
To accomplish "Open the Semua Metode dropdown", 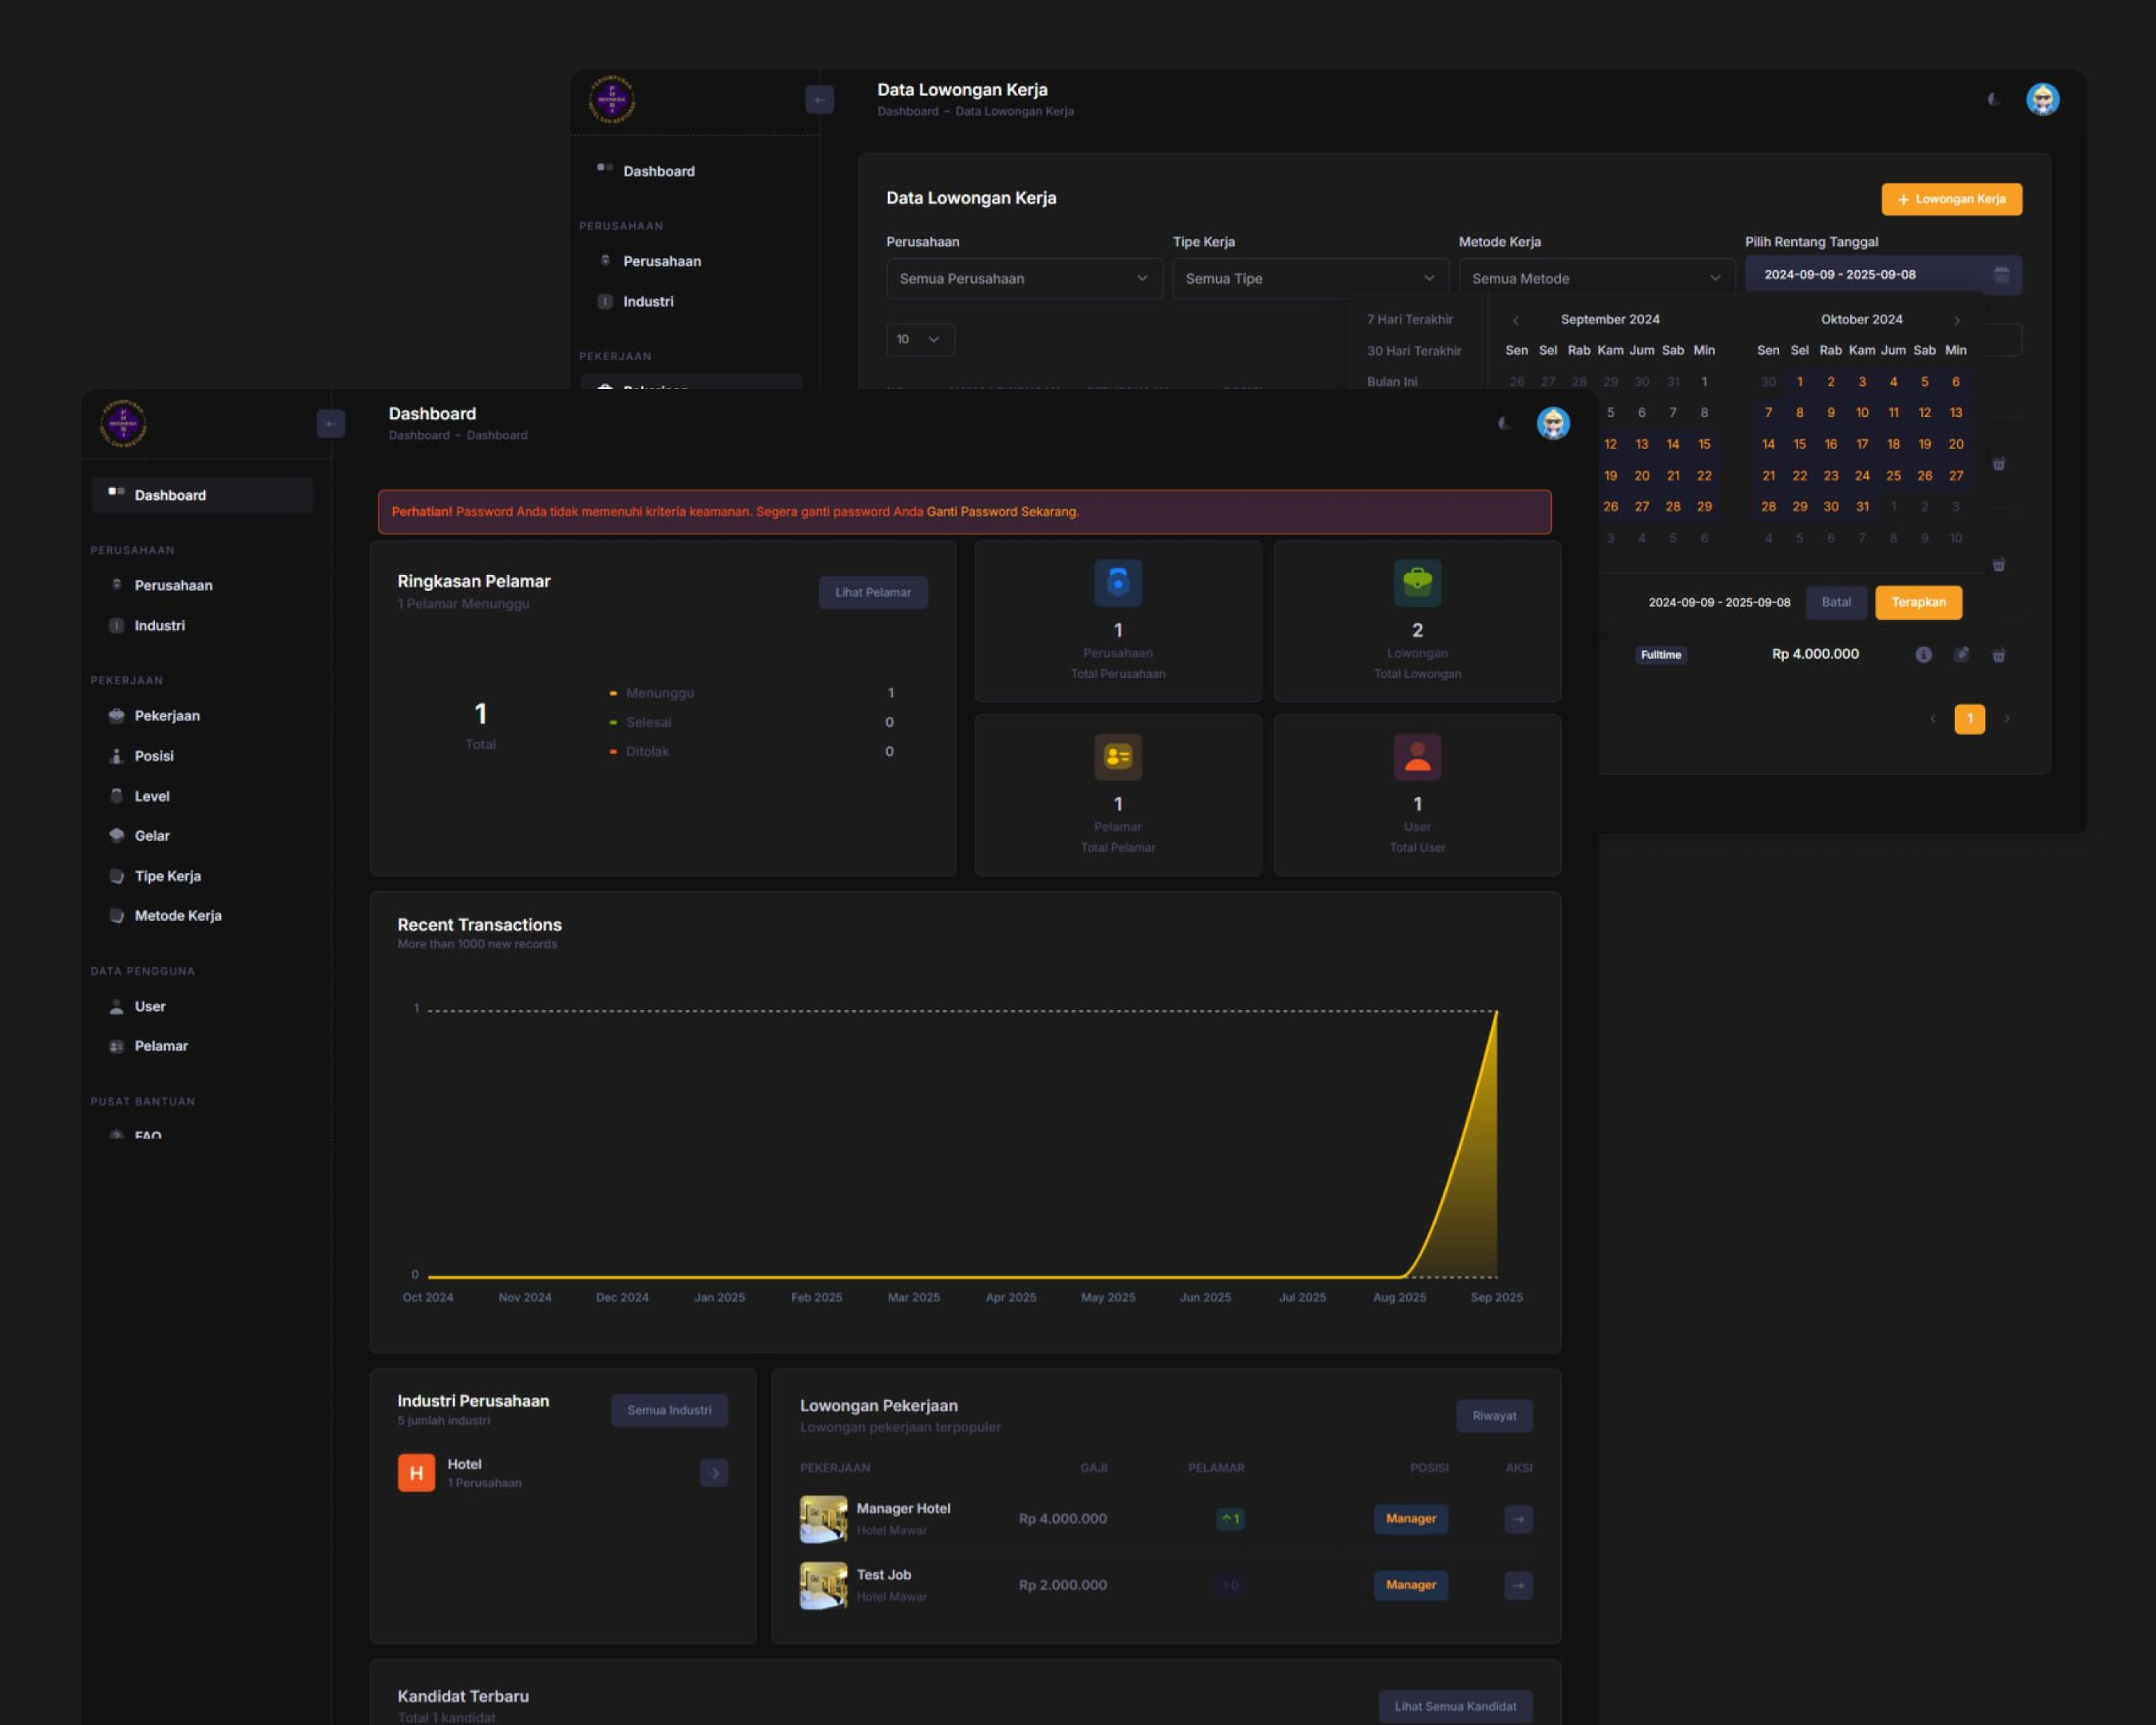I will click(x=1596, y=279).
